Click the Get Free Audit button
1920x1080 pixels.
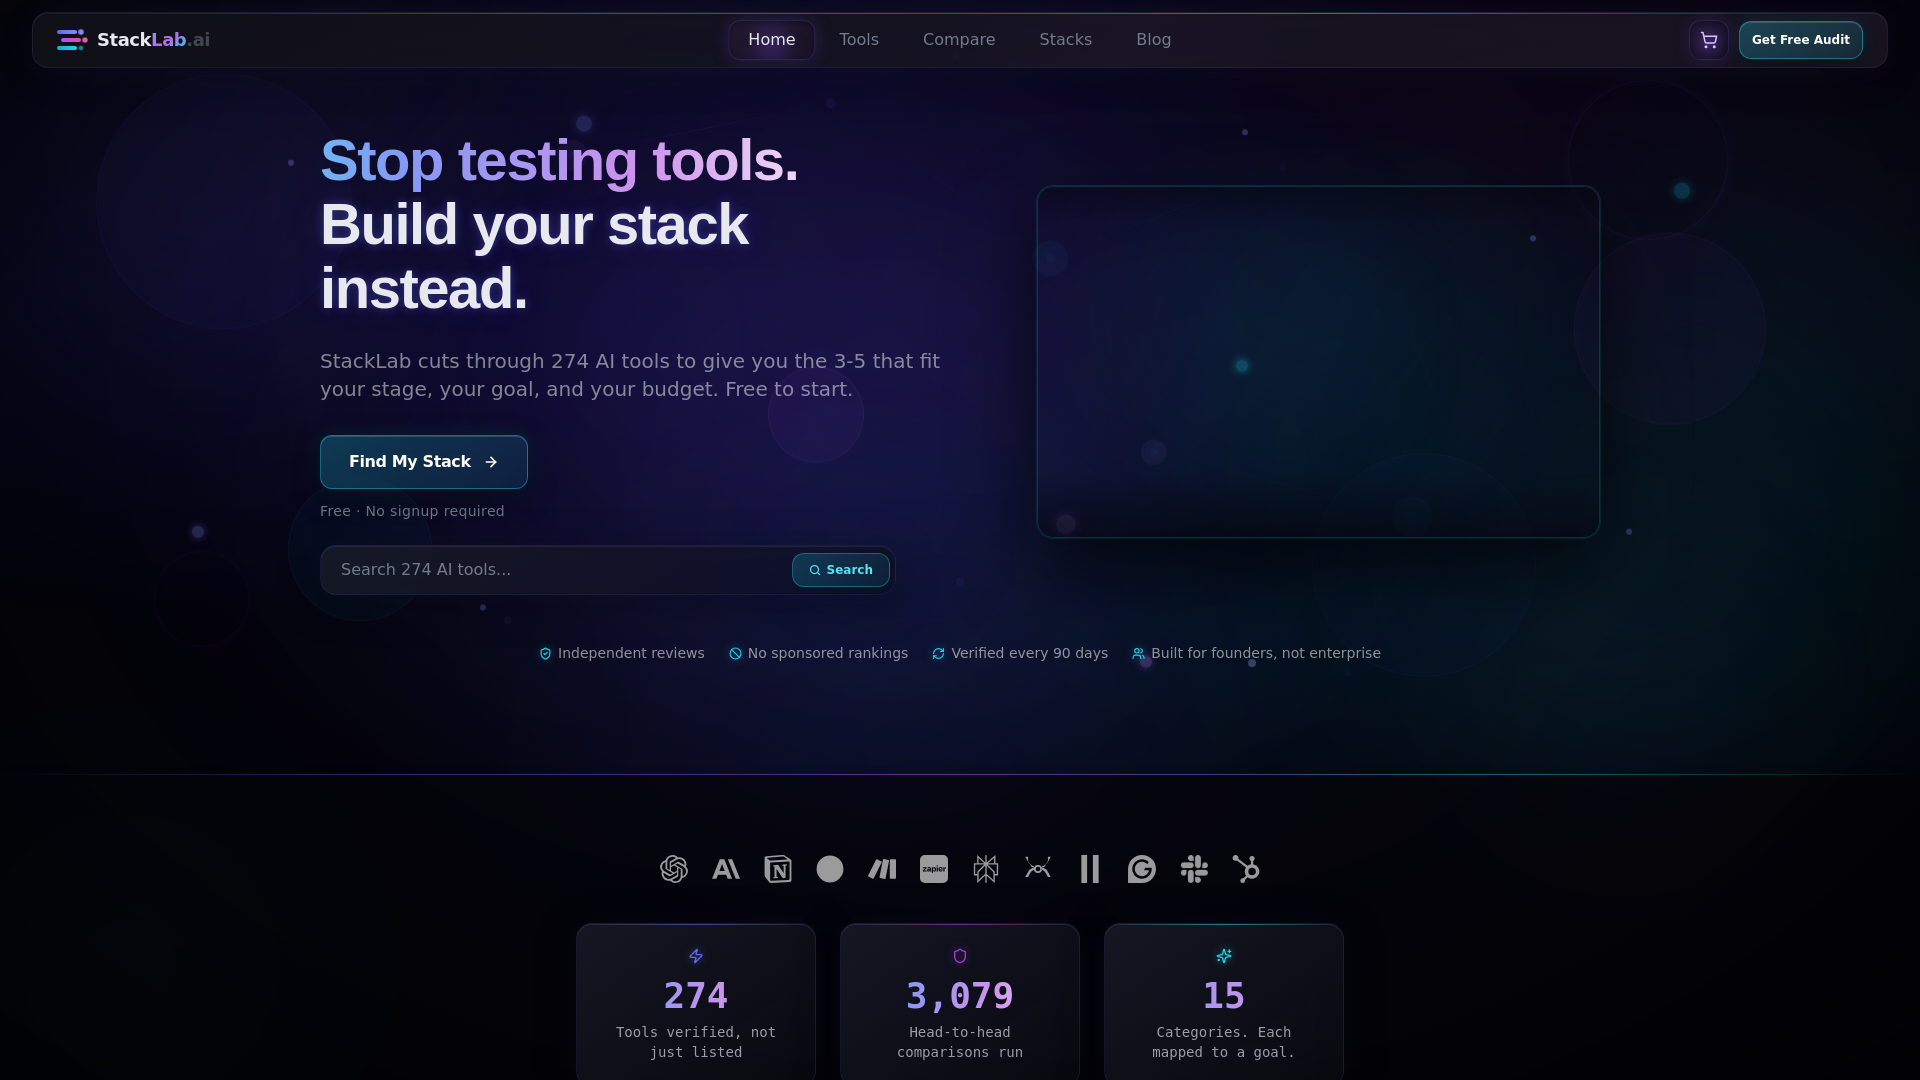click(x=1801, y=40)
